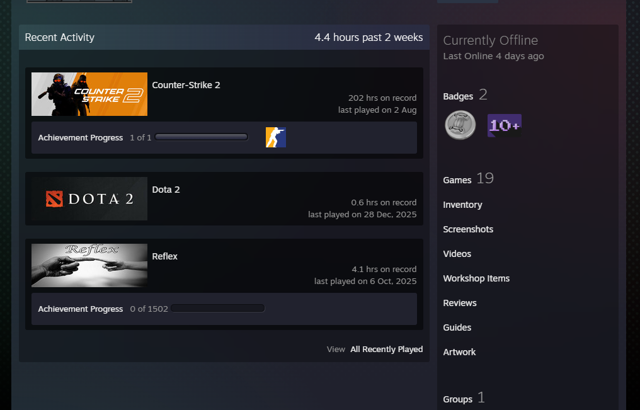Click 'last played on 28 Dec, 2025' text

click(362, 214)
